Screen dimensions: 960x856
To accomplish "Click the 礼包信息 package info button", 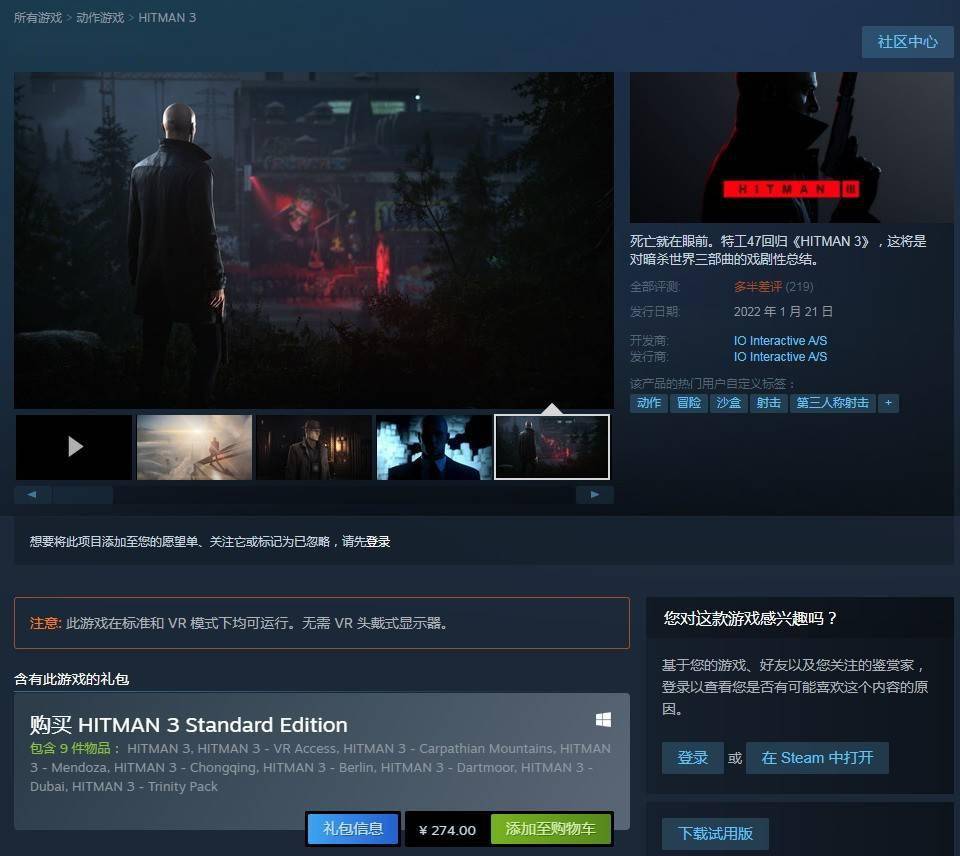I will (x=352, y=828).
